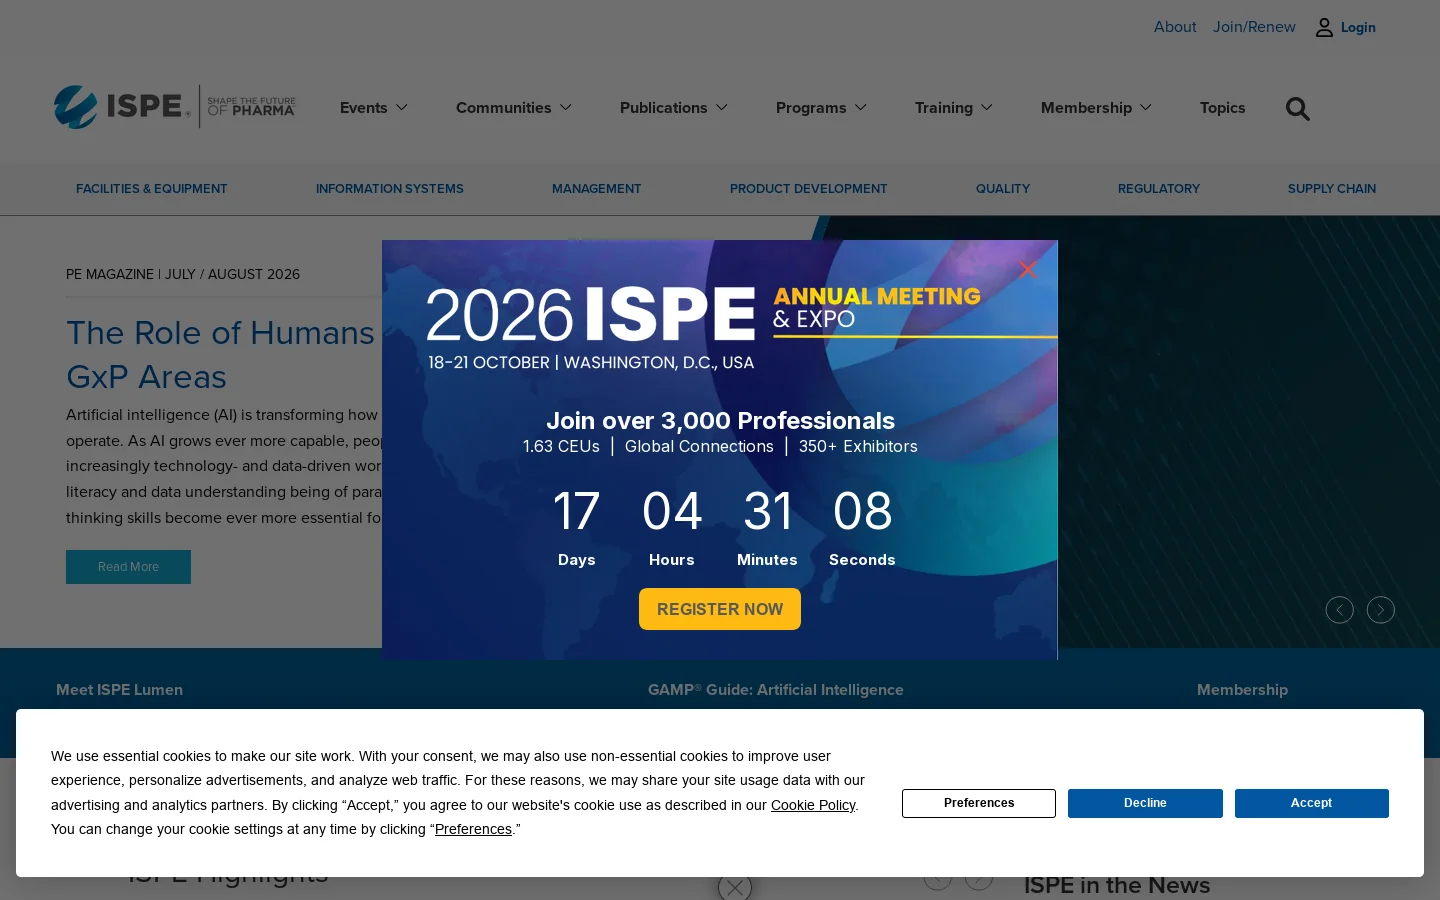Image resolution: width=1440 pixels, height=900 pixels.
Task: Click the Register Now button
Action: point(720,609)
